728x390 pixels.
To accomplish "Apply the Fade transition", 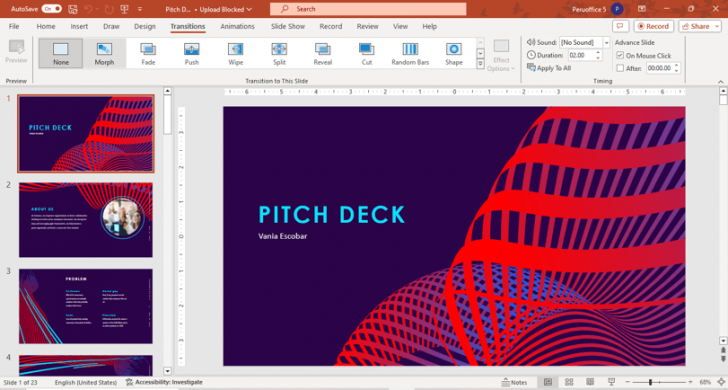I will click(x=148, y=53).
